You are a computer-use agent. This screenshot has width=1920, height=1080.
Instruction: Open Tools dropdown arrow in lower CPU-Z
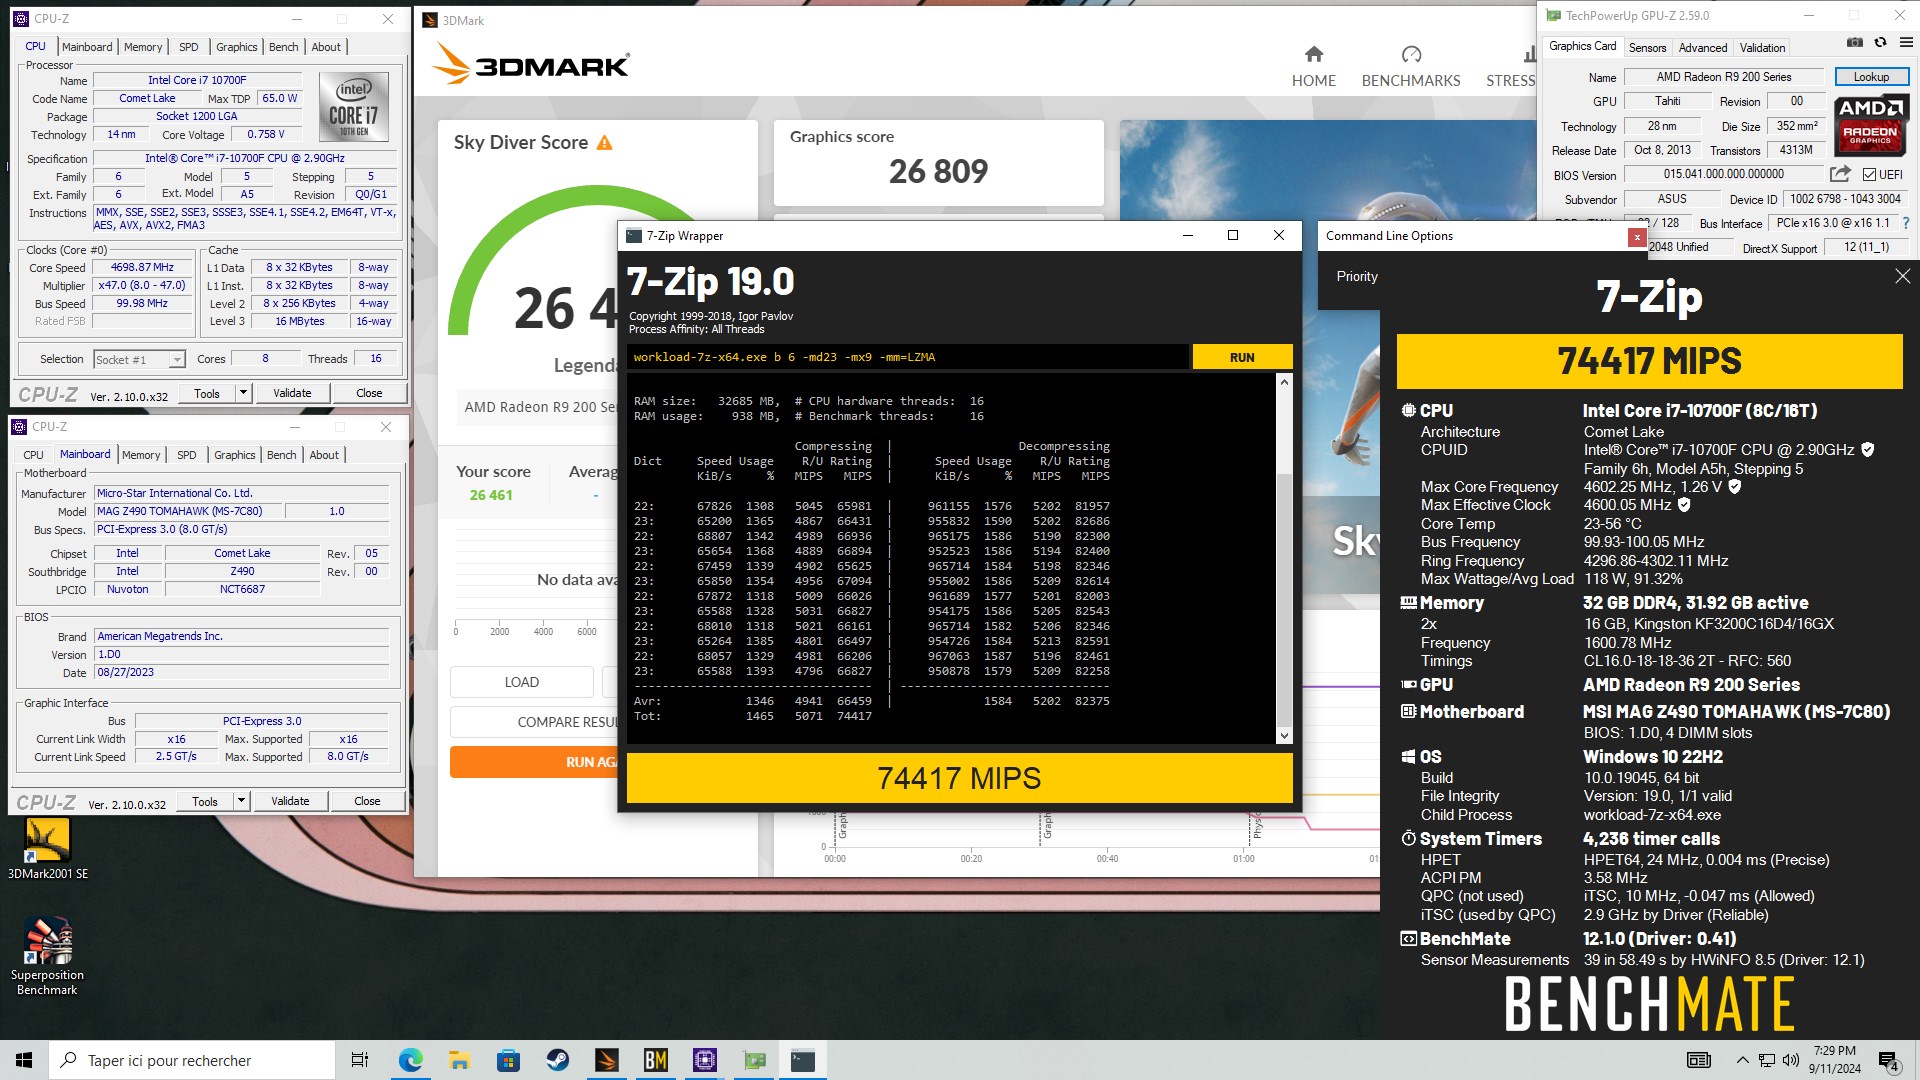coord(241,801)
